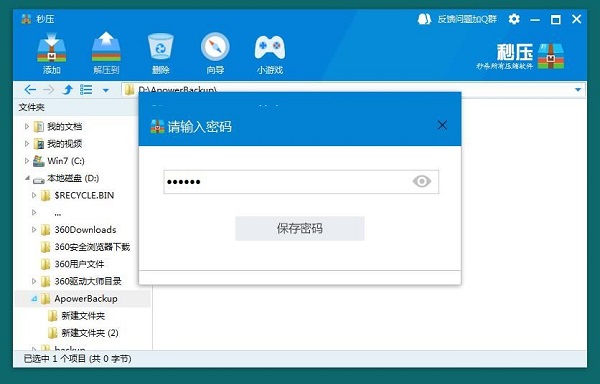Select the 新建文件夹 subfolder

[x=83, y=316]
